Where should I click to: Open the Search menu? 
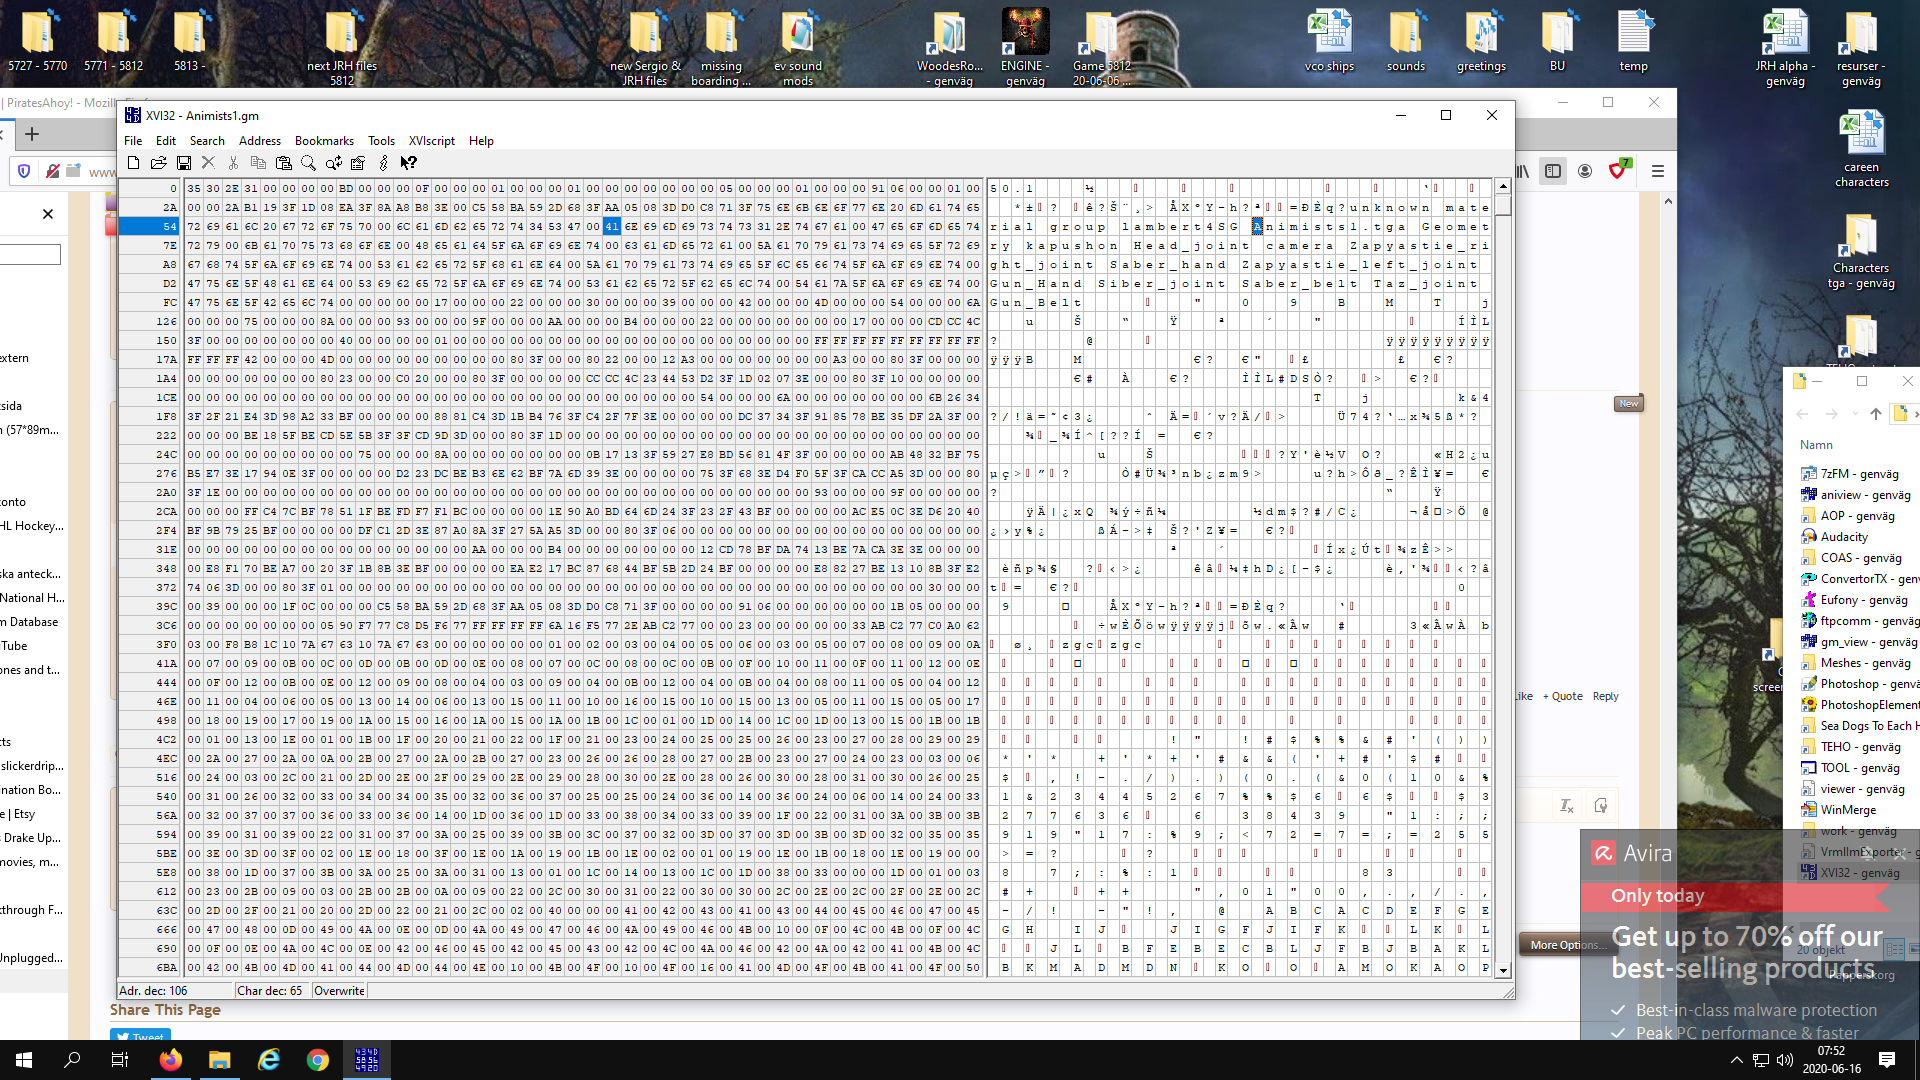pos(207,141)
